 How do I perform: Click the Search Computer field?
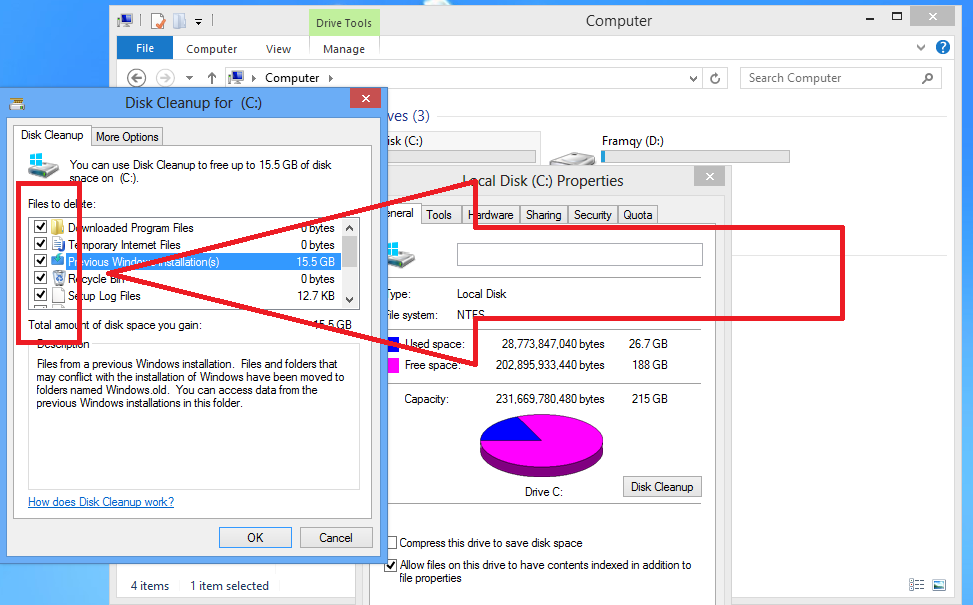840,78
